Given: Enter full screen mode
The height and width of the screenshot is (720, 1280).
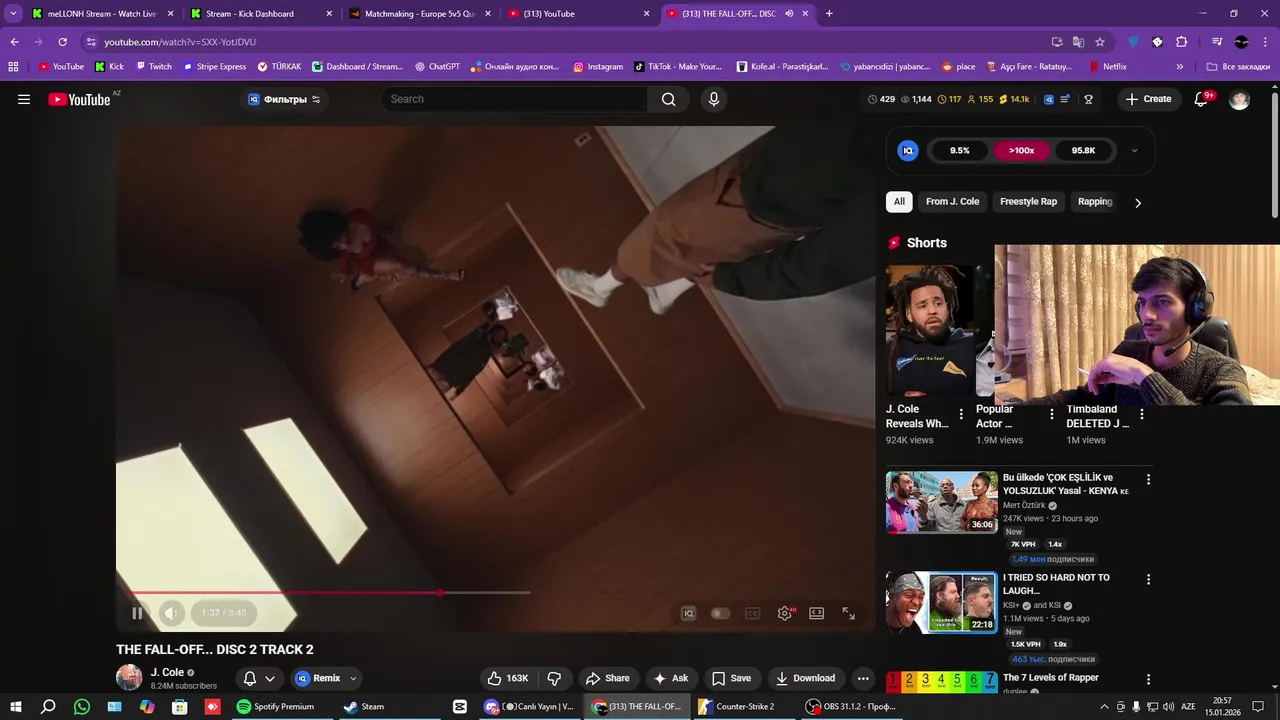Looking at the screenshot, I should [x=848, y=613].
